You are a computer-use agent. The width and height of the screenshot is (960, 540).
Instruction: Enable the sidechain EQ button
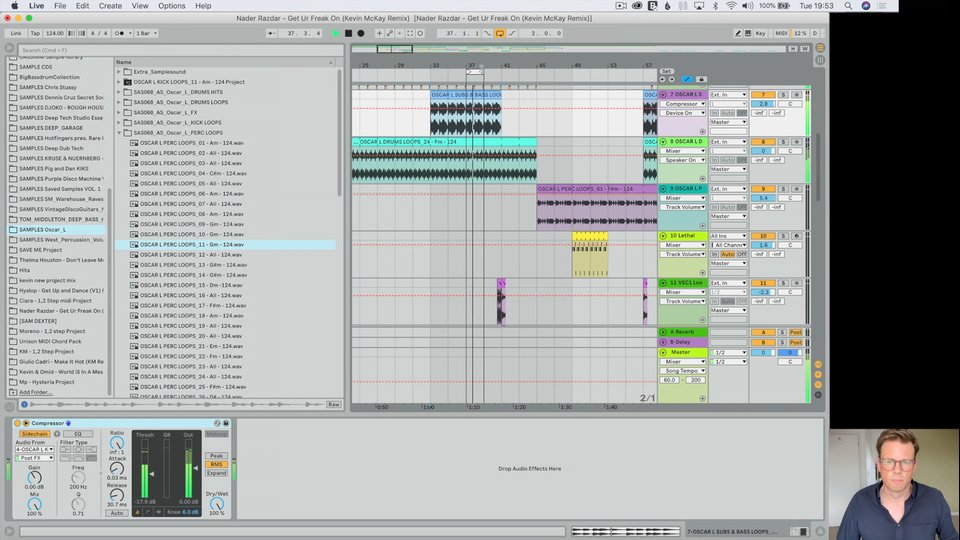pyautogui.click(x=78, y=433)
